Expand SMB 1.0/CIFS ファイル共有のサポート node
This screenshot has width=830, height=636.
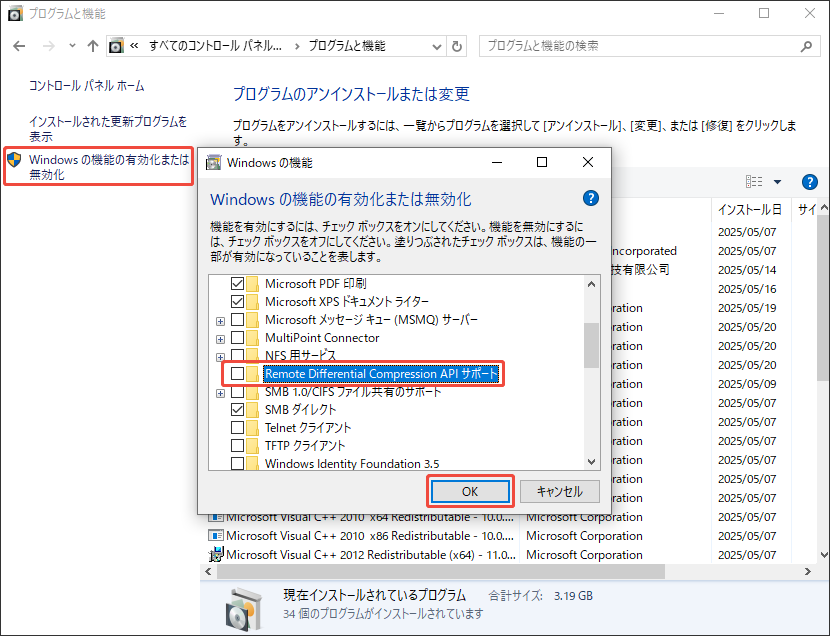[x=220, y=393]
